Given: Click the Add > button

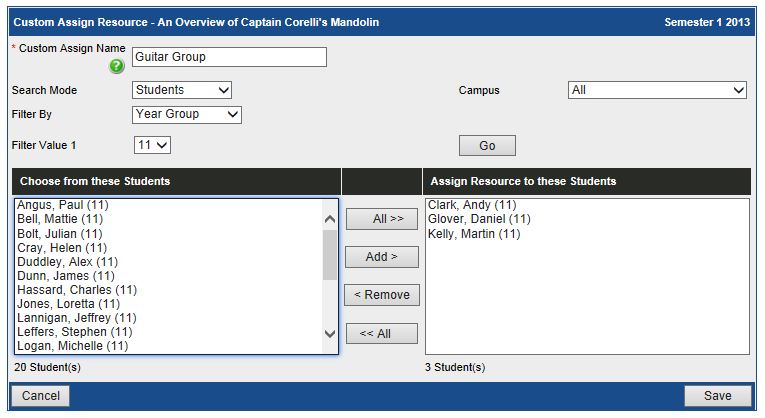Looking at the screenshot, I should click(381, 257).
